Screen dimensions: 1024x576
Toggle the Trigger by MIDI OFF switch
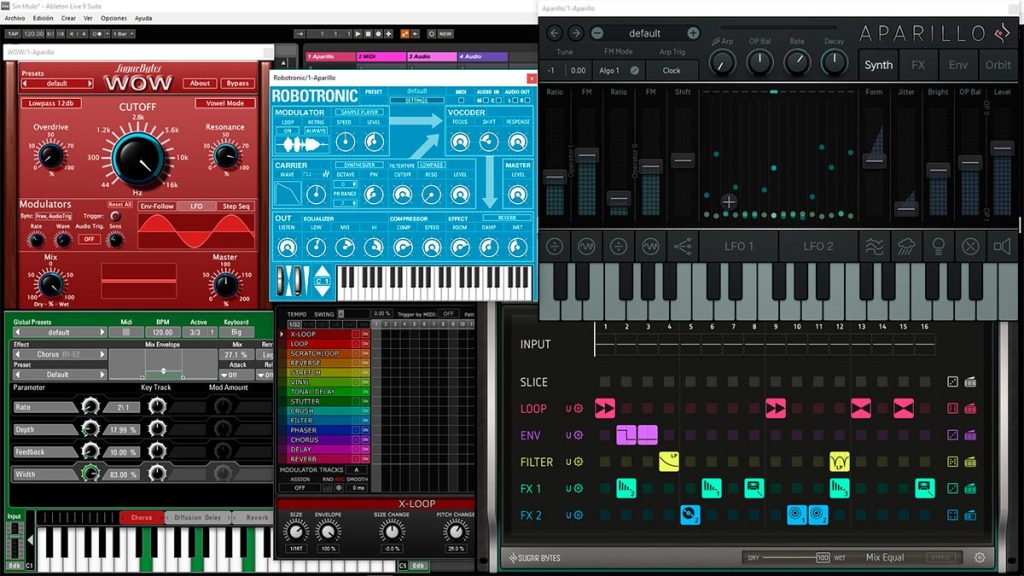(x=448, y=314)
